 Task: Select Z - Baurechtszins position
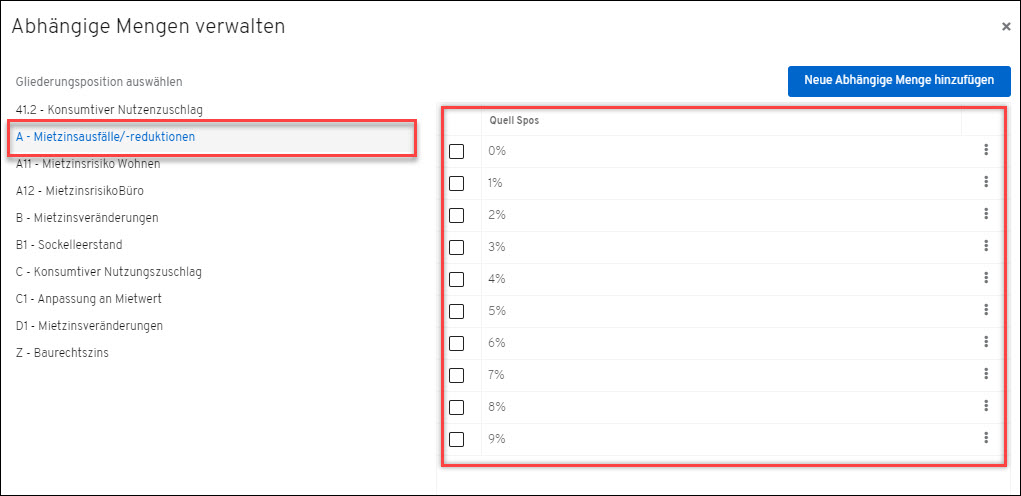[x=62, y=353]
